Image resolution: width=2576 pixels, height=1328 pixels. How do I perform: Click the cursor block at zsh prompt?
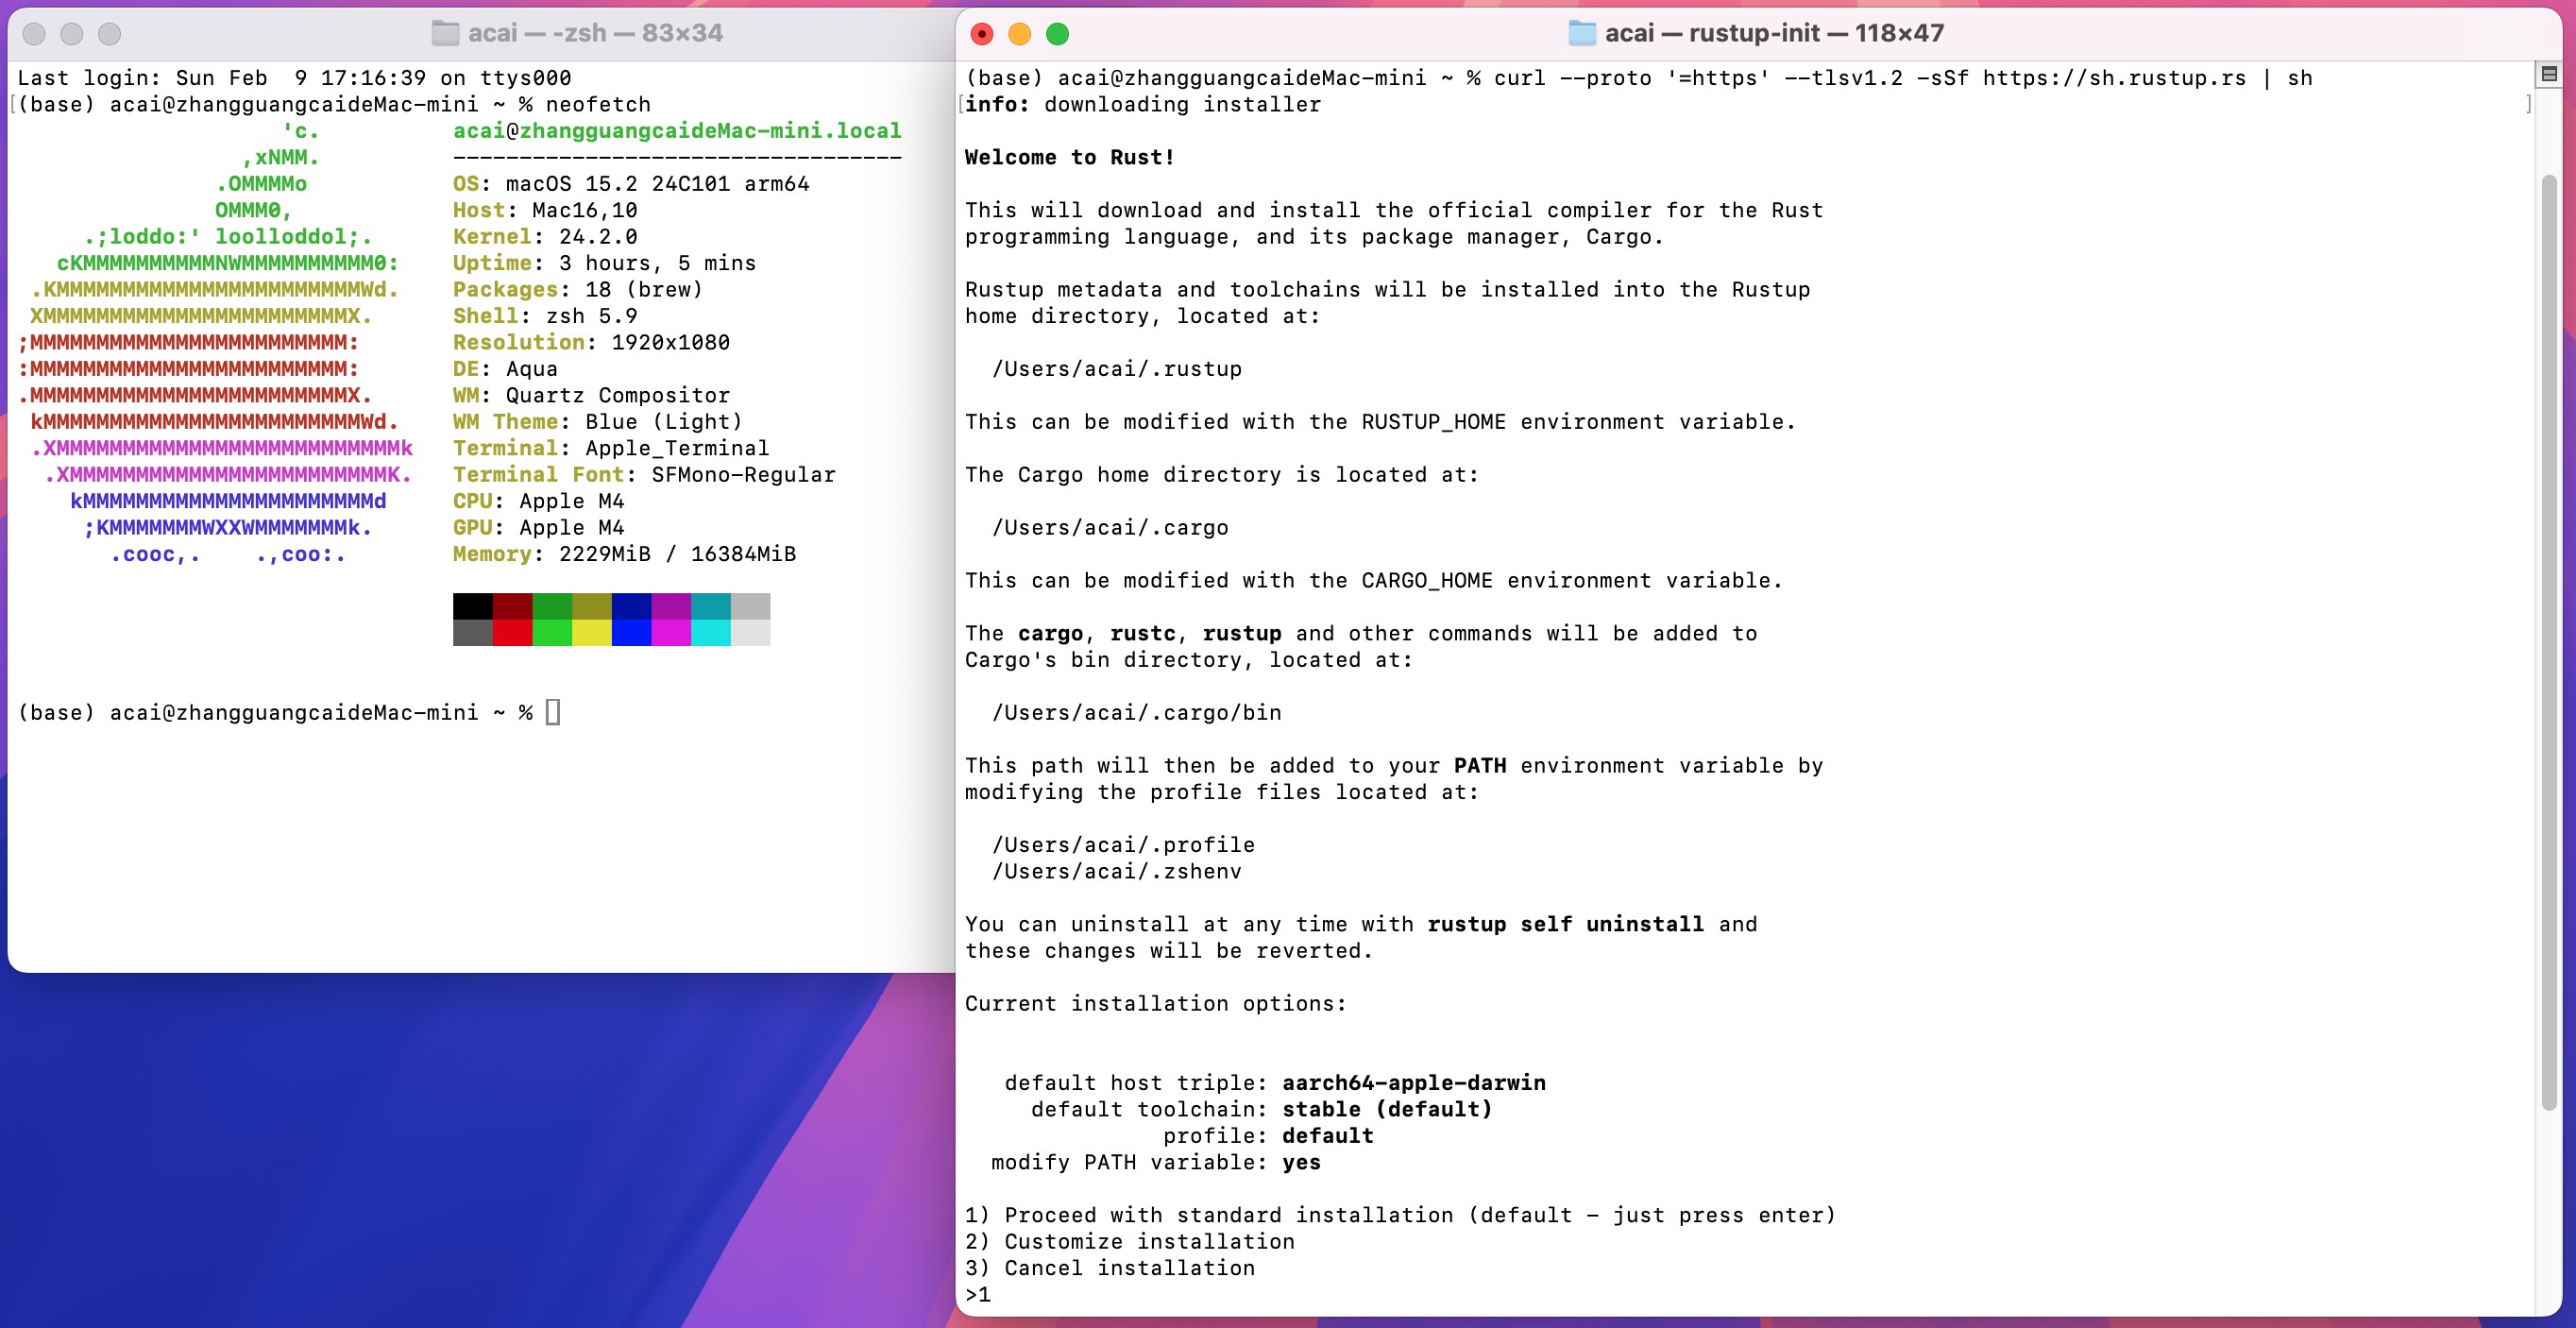tap(553, 712)
